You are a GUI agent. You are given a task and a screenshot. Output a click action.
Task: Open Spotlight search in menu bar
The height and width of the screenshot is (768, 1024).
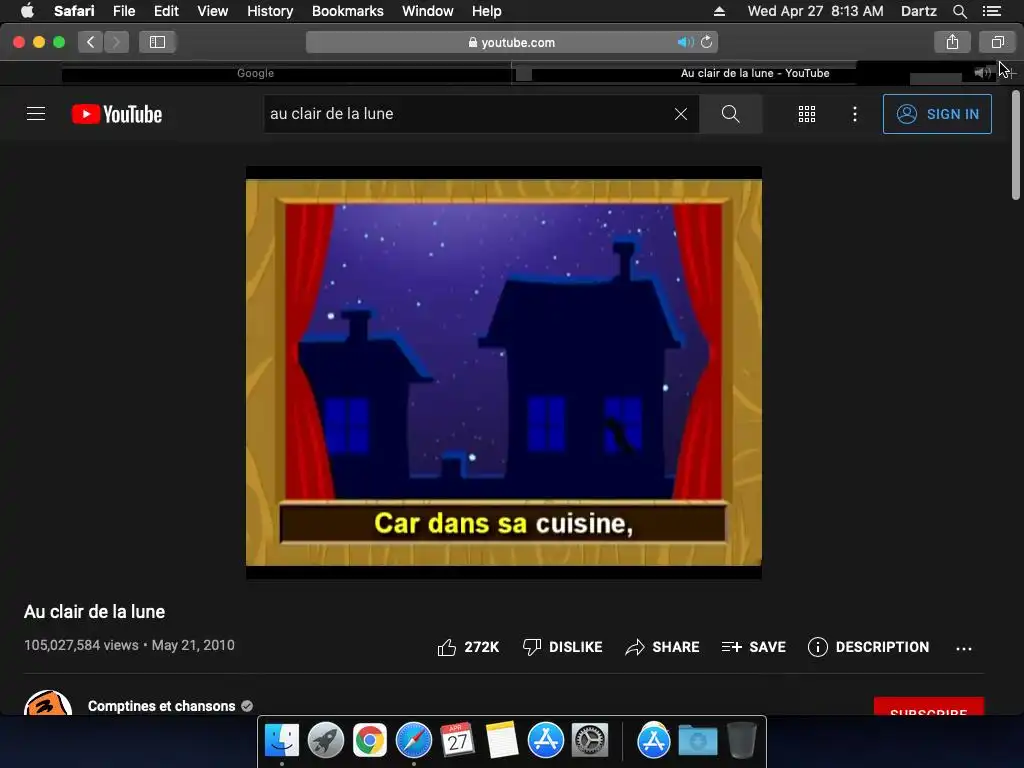[x=959, y=11]
